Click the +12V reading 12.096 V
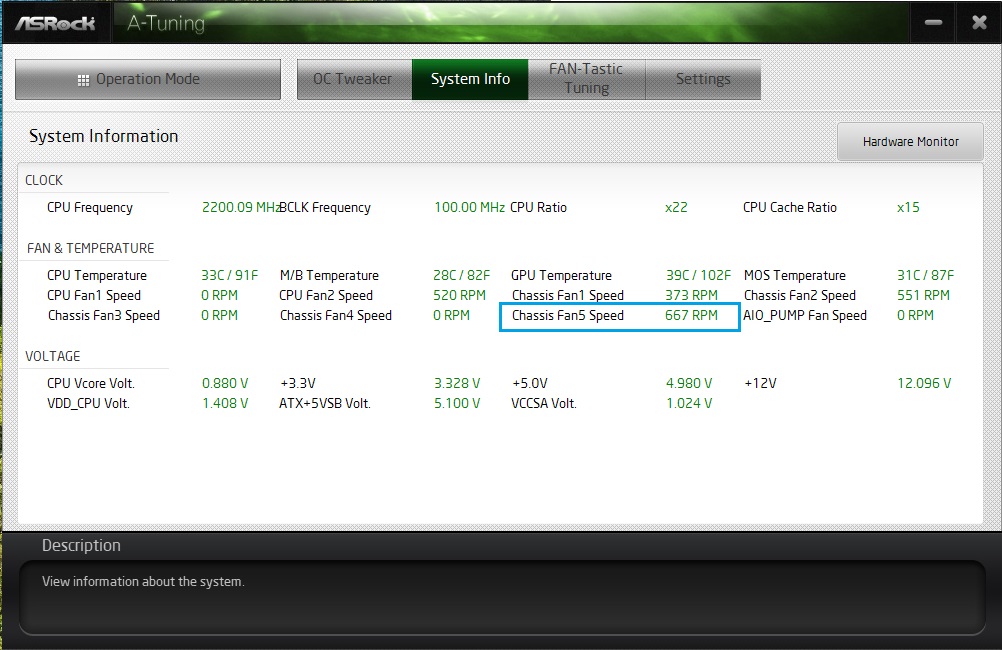Screen dimensions: 1002x650 924,383
